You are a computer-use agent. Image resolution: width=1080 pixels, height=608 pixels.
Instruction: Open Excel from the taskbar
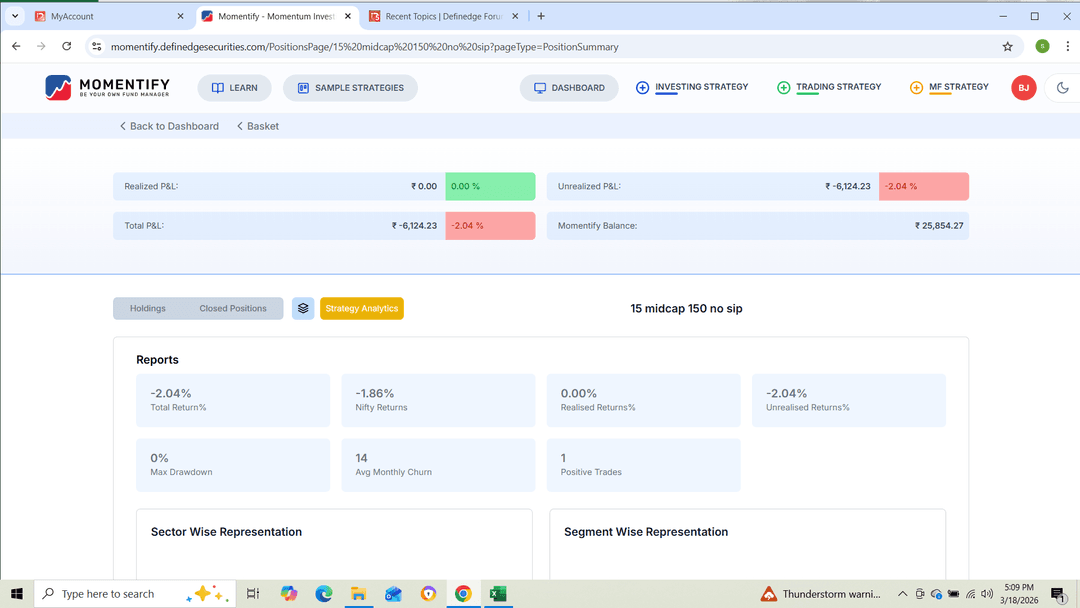(497, 594)
